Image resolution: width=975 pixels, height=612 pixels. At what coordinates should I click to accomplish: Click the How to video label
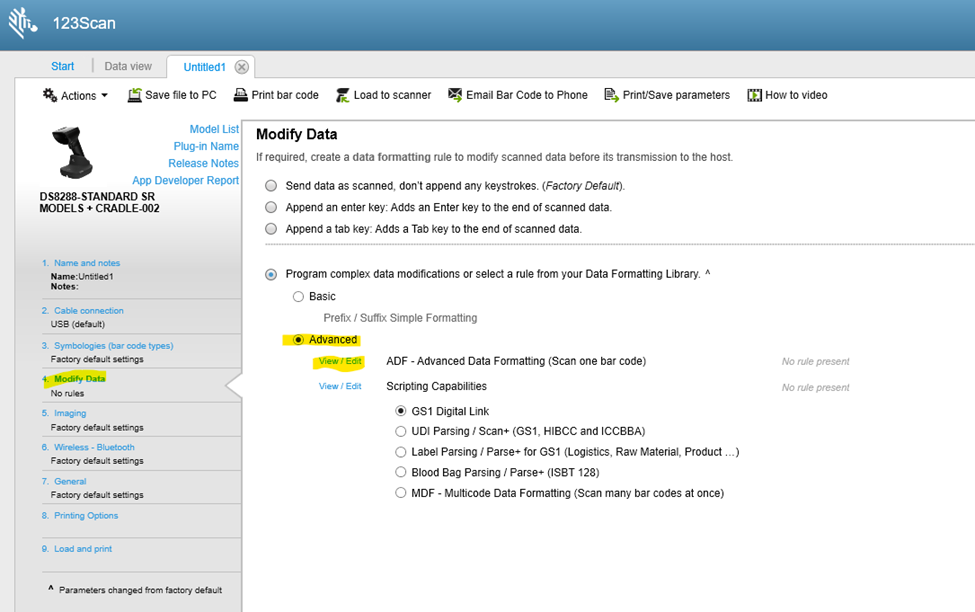click(796, 95)
